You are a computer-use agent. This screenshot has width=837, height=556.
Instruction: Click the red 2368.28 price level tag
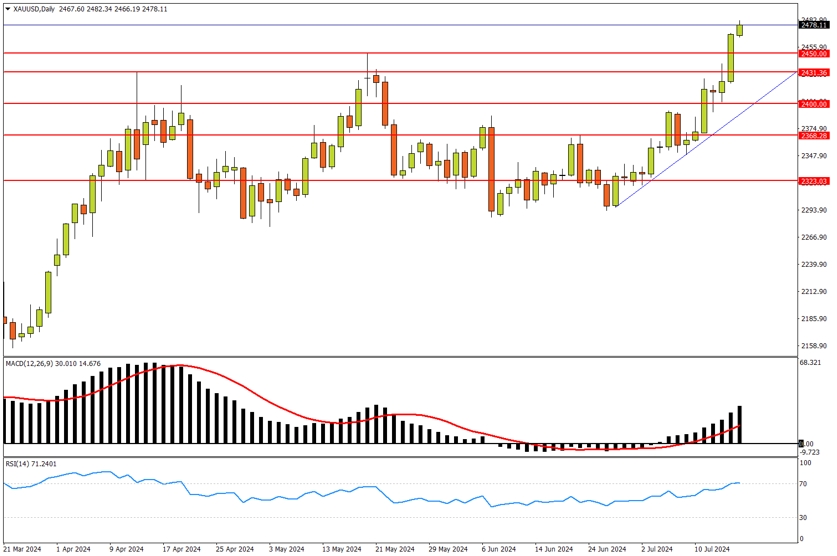814,135
